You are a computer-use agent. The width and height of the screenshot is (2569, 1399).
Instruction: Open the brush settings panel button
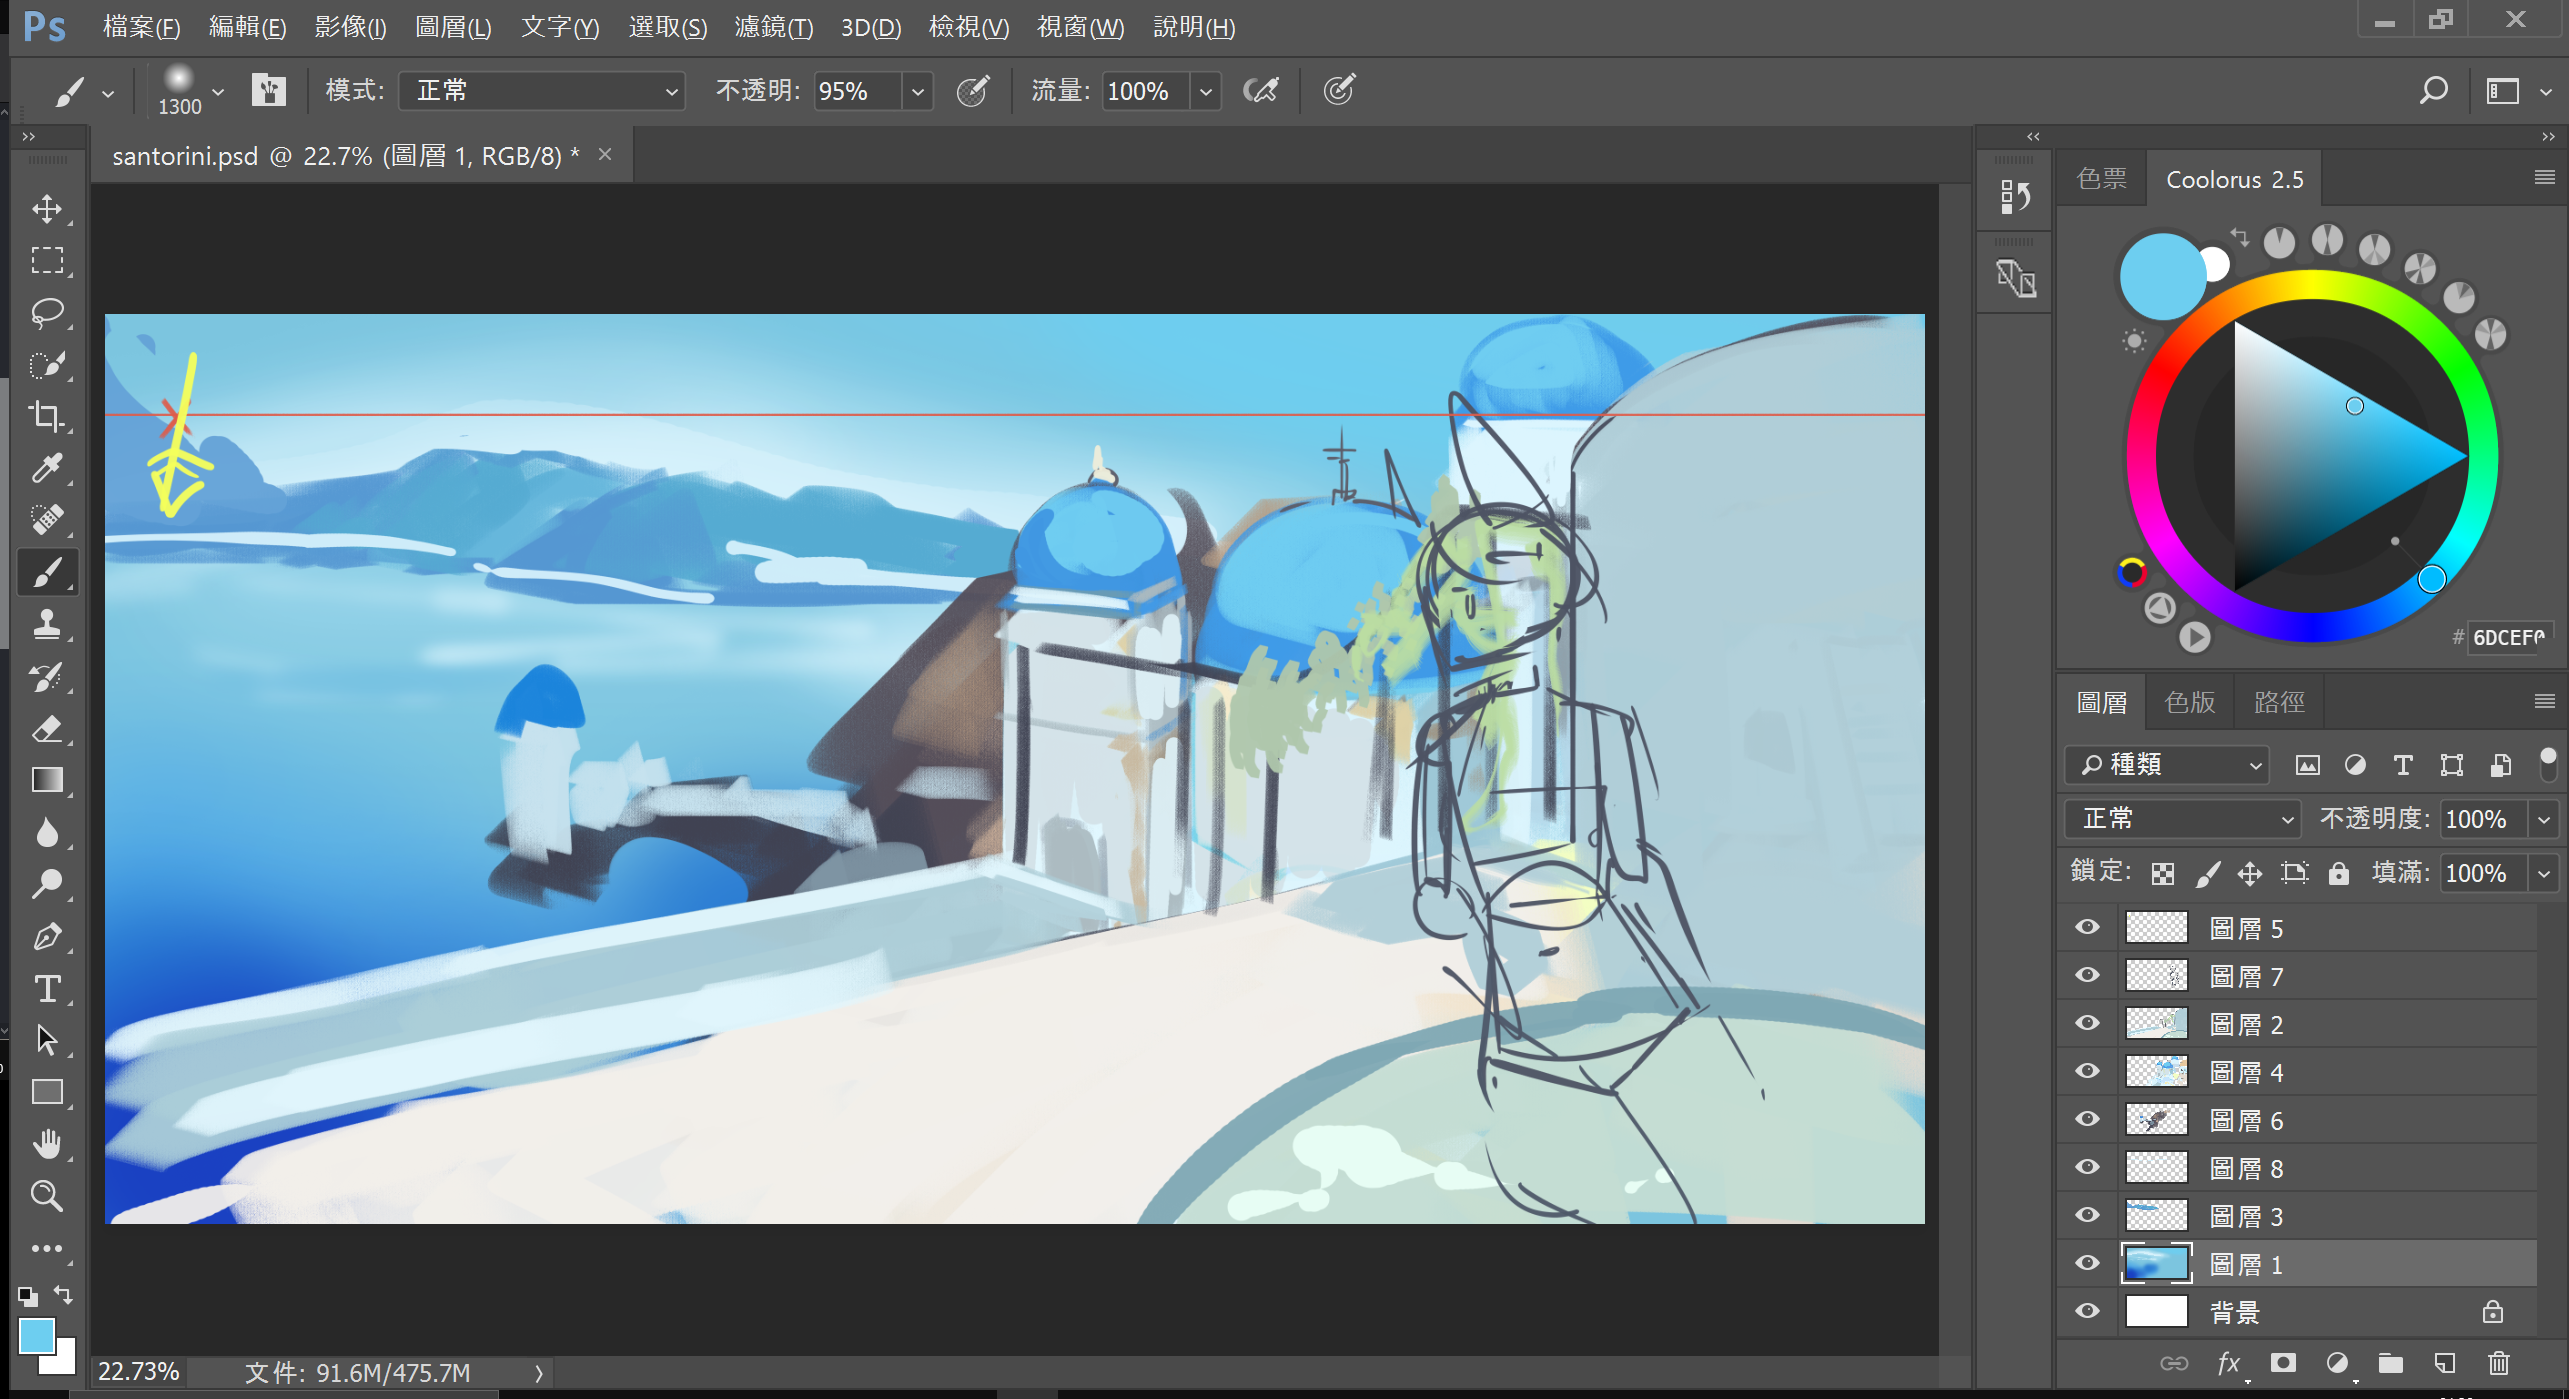(x=268, y=91)
